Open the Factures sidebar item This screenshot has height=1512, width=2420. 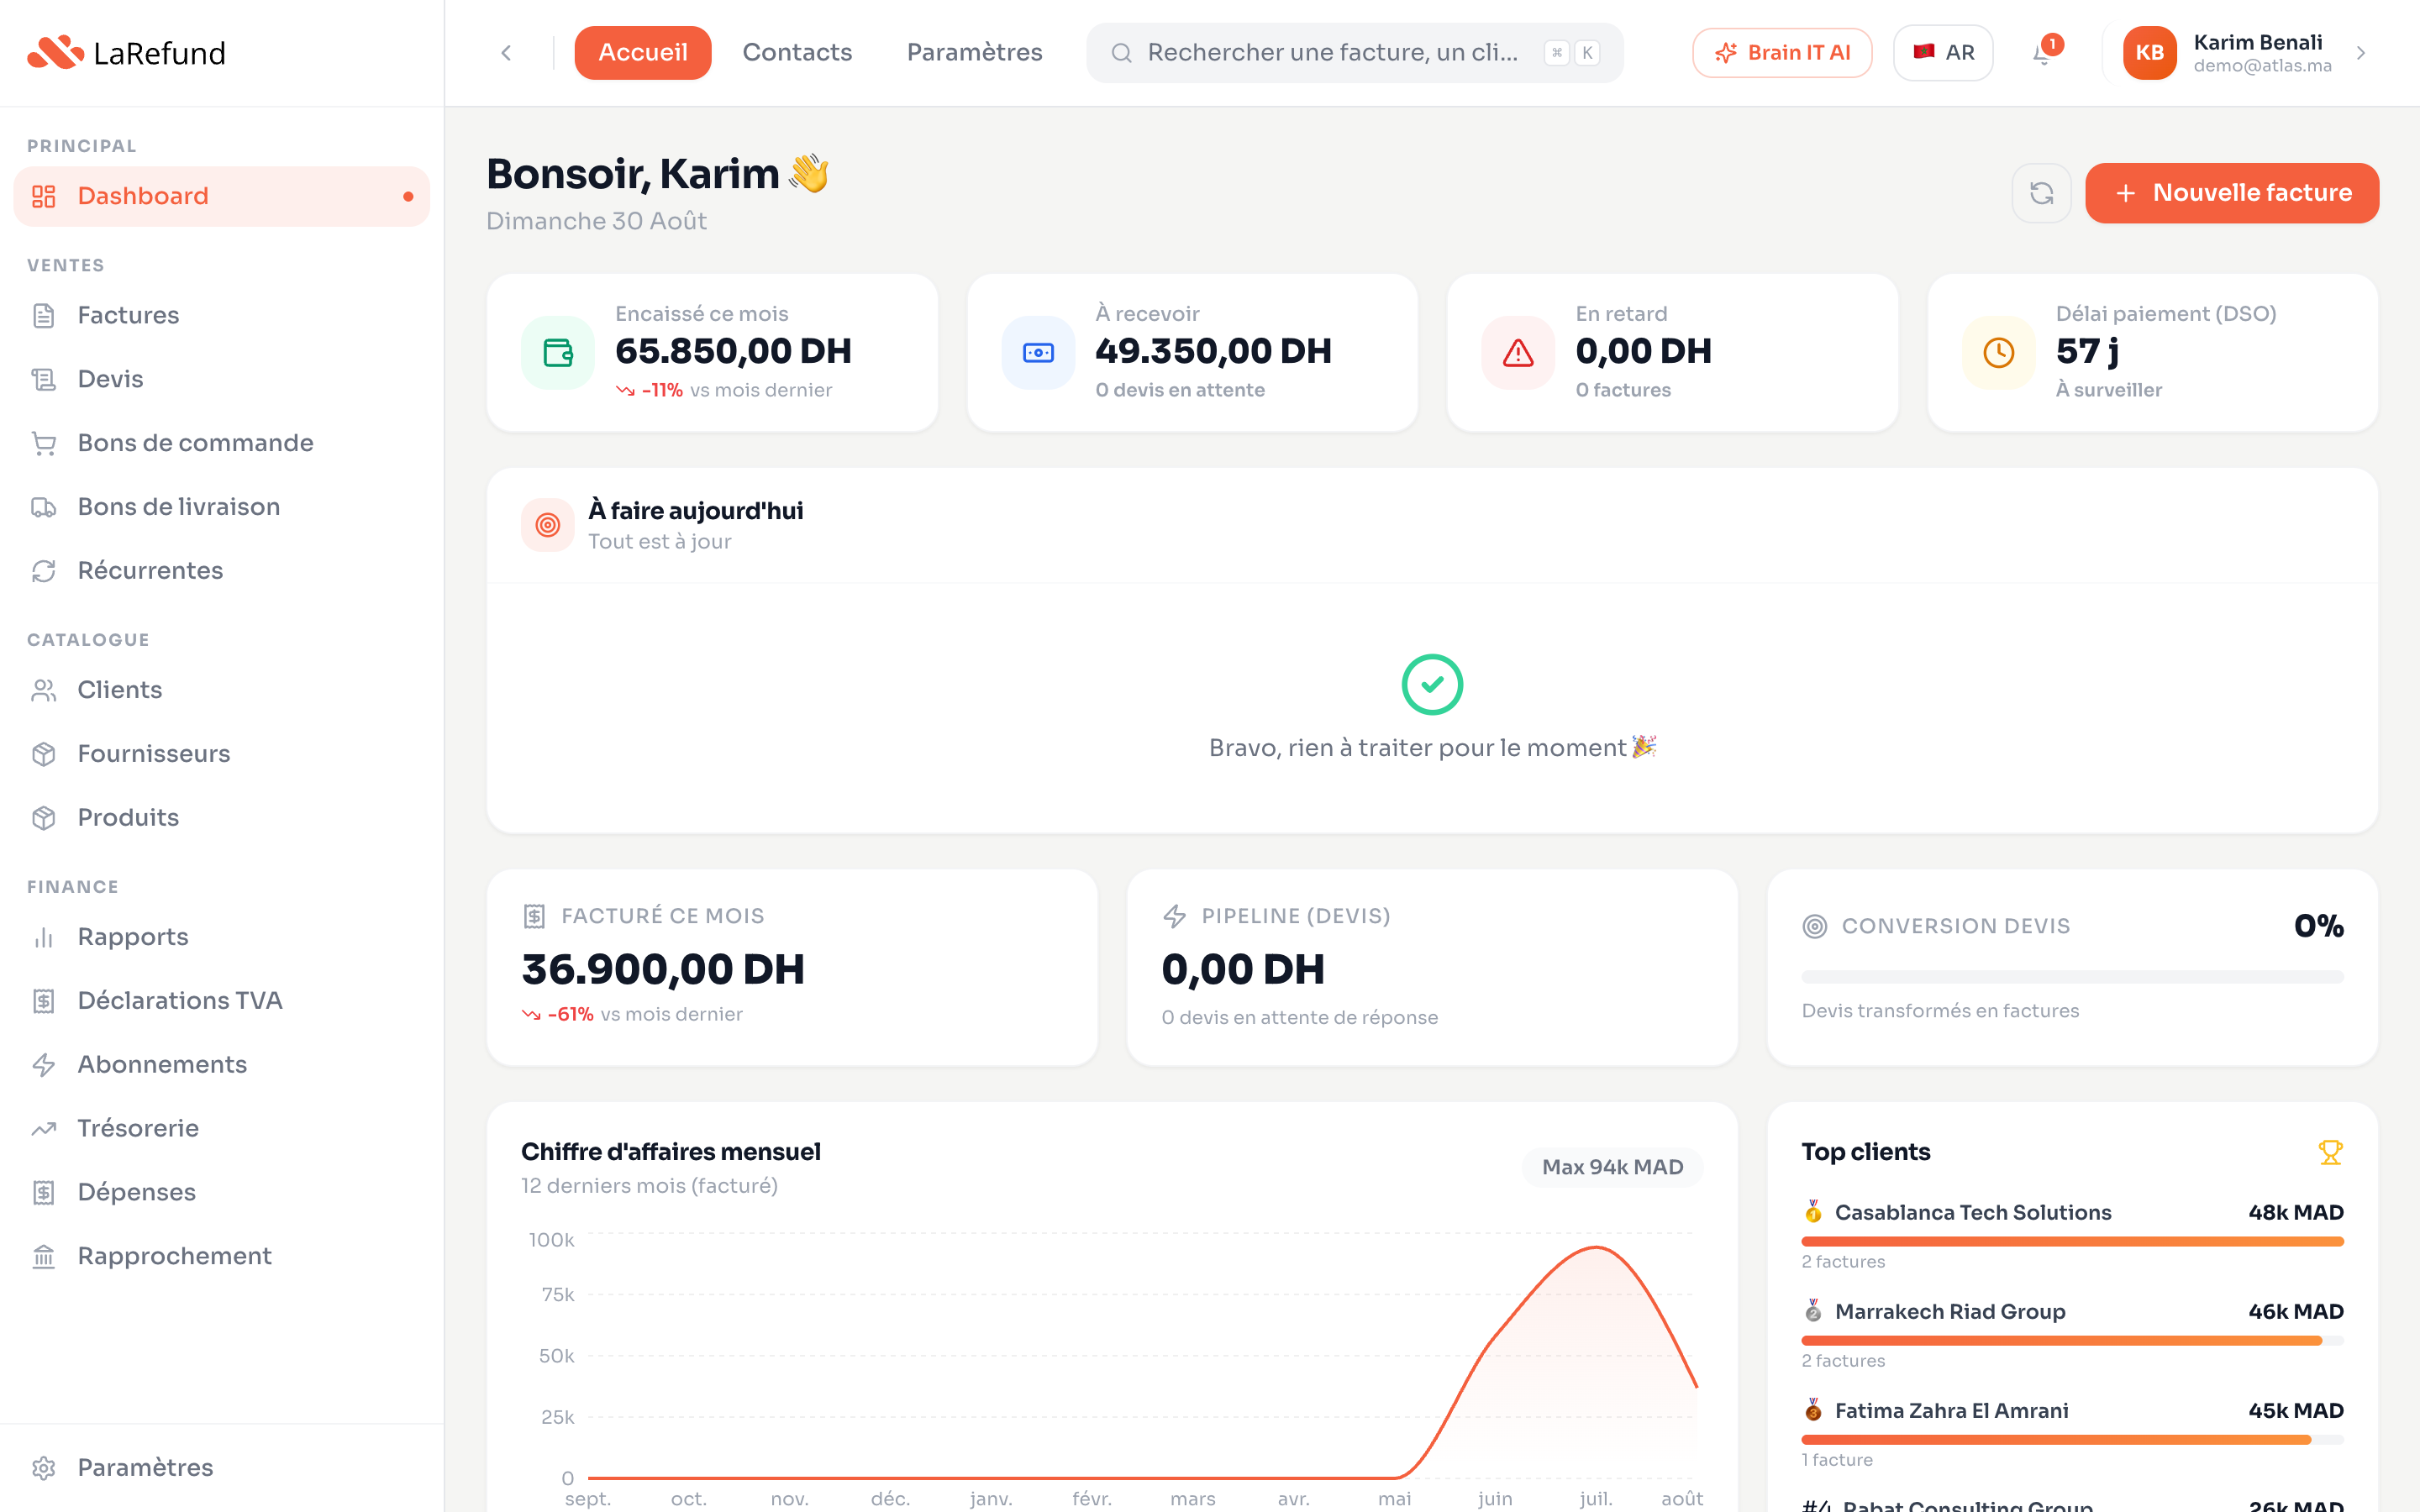(221, 315)
